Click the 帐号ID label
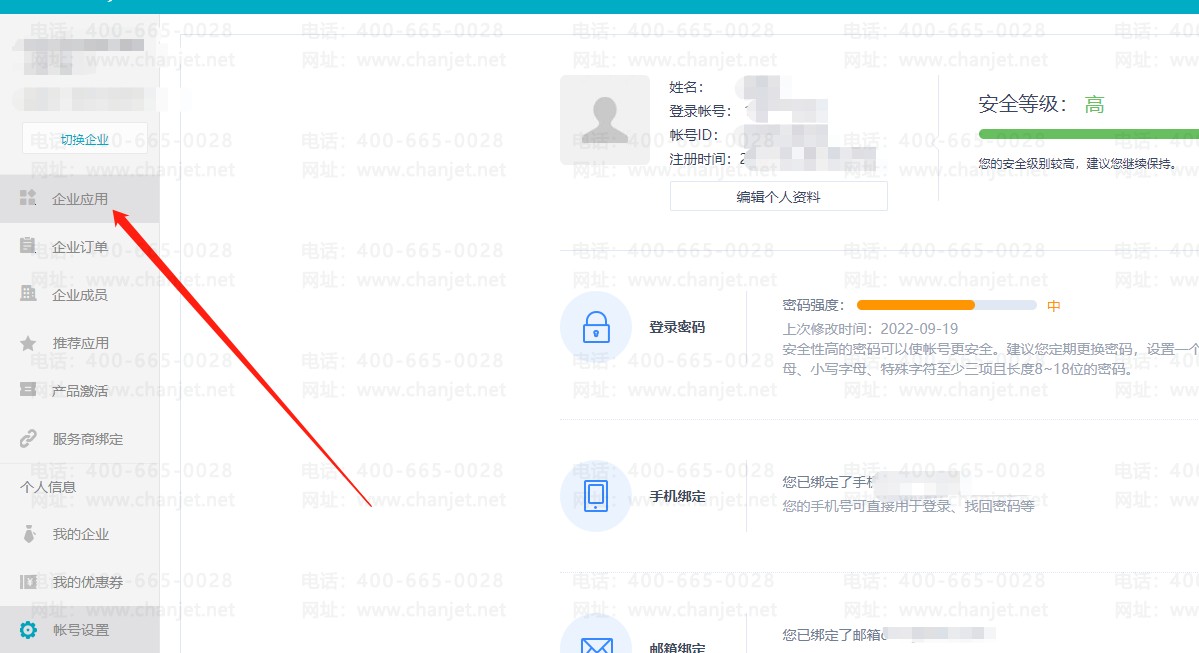 click(x=694, y=135)
